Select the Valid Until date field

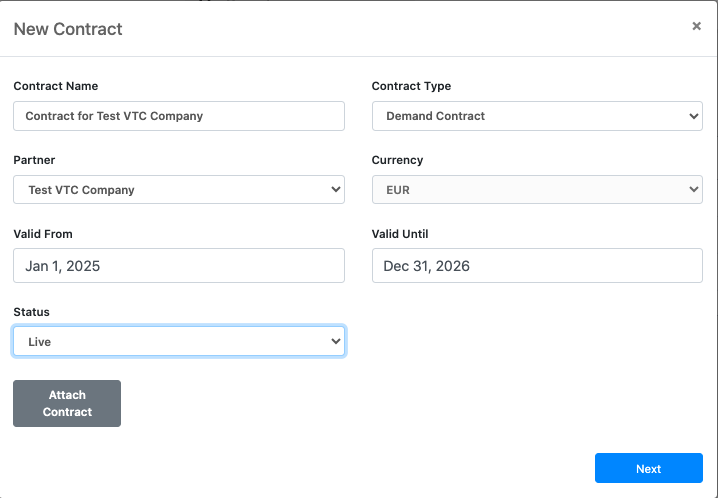537,265
